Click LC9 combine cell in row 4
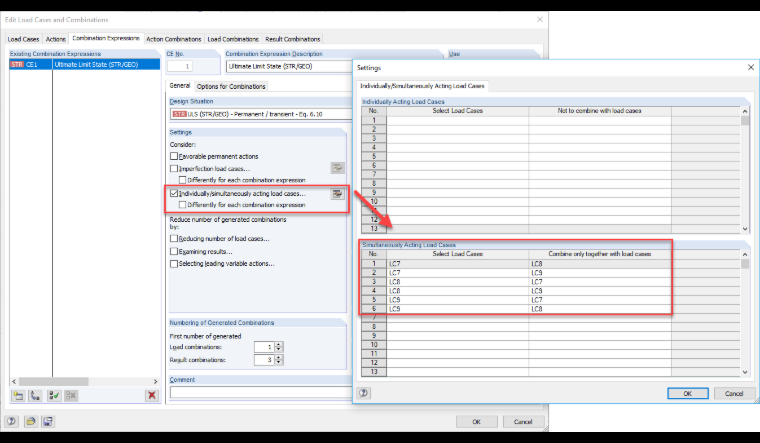This screenshot has height=443, width=760. [600, 291]
